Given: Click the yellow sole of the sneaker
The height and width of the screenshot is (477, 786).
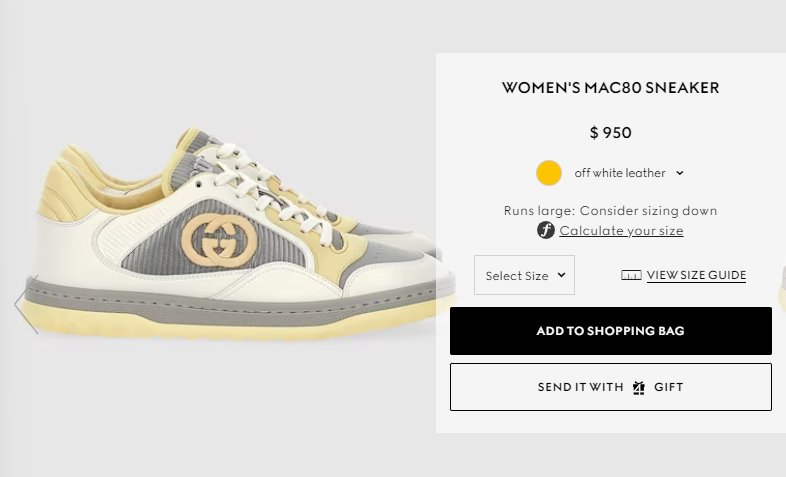Looking at the screenshot, I should [236, 325].
